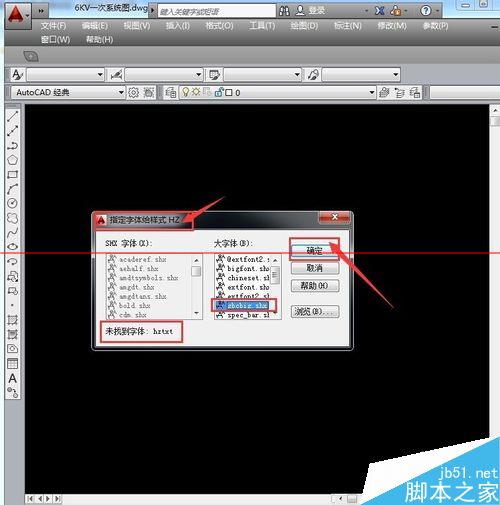The image size is (500, 505).
Task: Open the 视图(V) menu
Action: (137, 26)
